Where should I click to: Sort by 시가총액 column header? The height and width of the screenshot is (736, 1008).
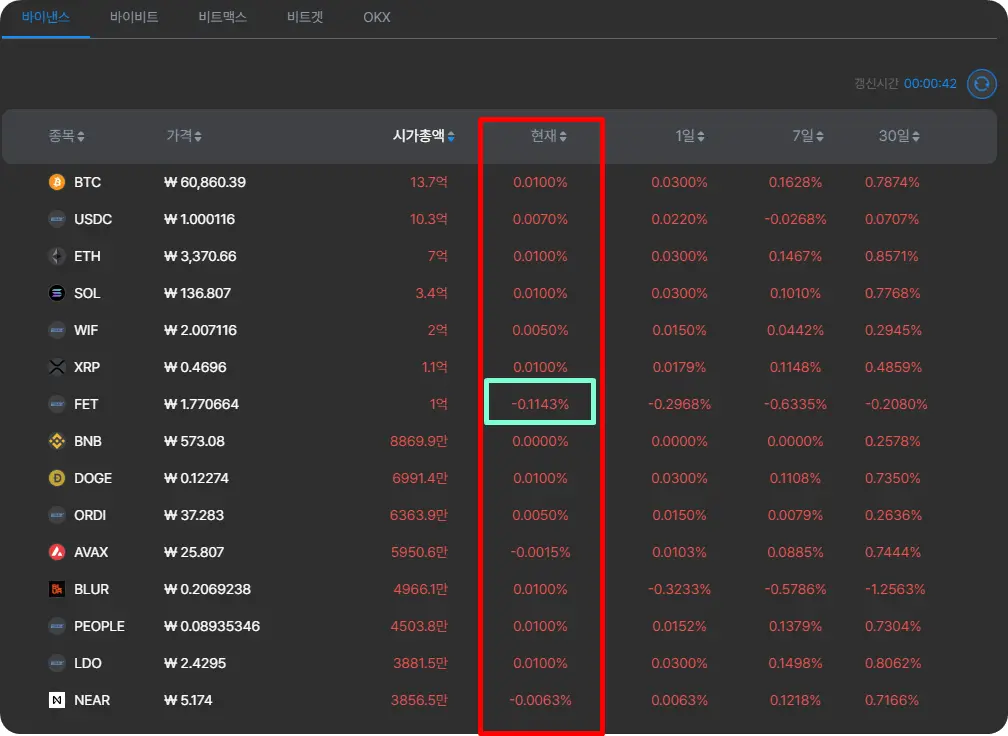tap(424, 136)
